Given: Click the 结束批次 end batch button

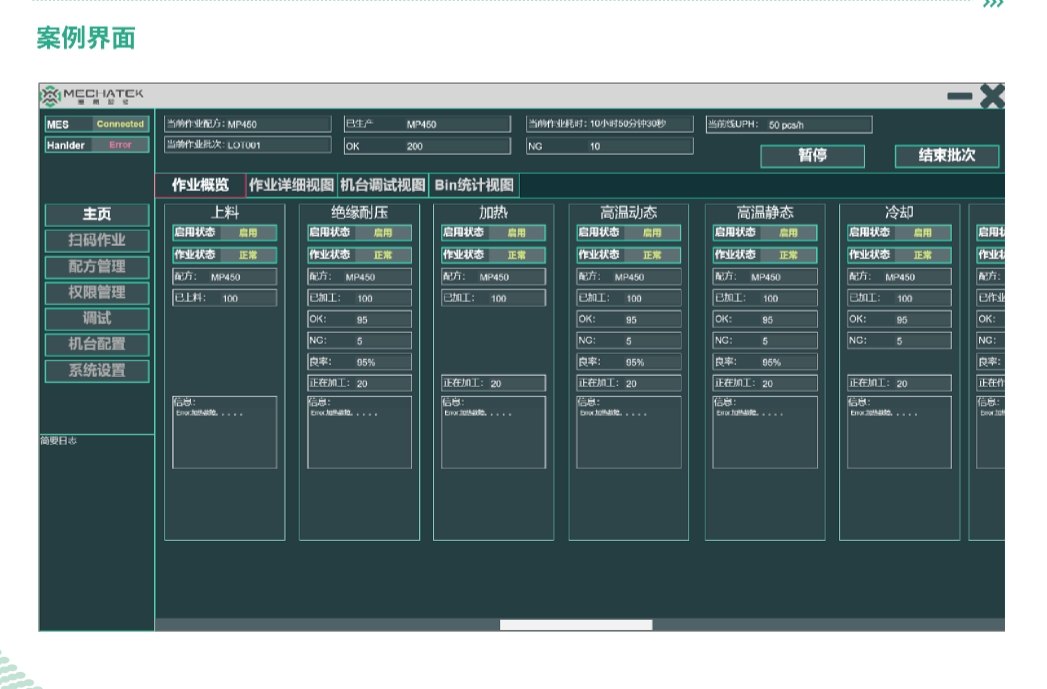Looking at the screenshot, I should [x=946, y=156].
